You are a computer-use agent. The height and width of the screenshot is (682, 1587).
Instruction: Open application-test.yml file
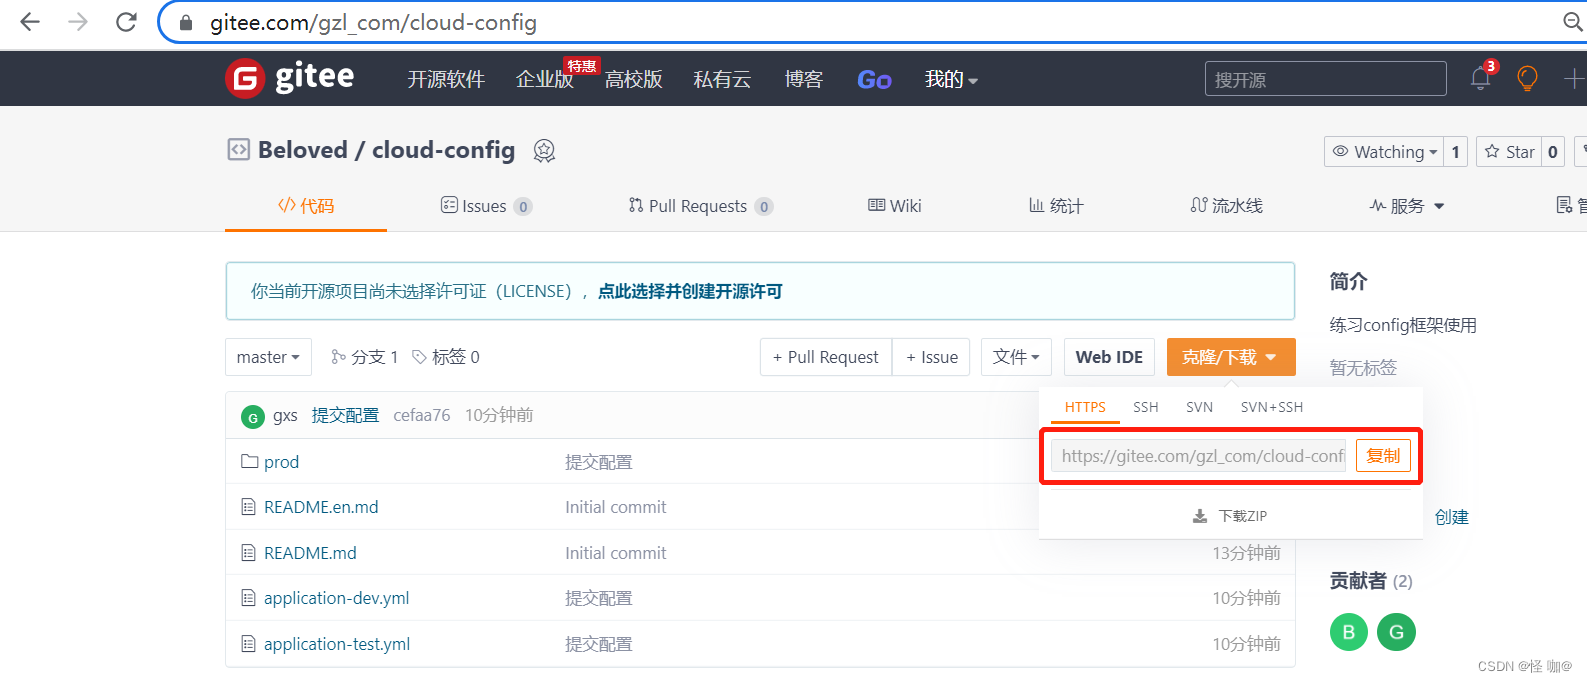337,644
